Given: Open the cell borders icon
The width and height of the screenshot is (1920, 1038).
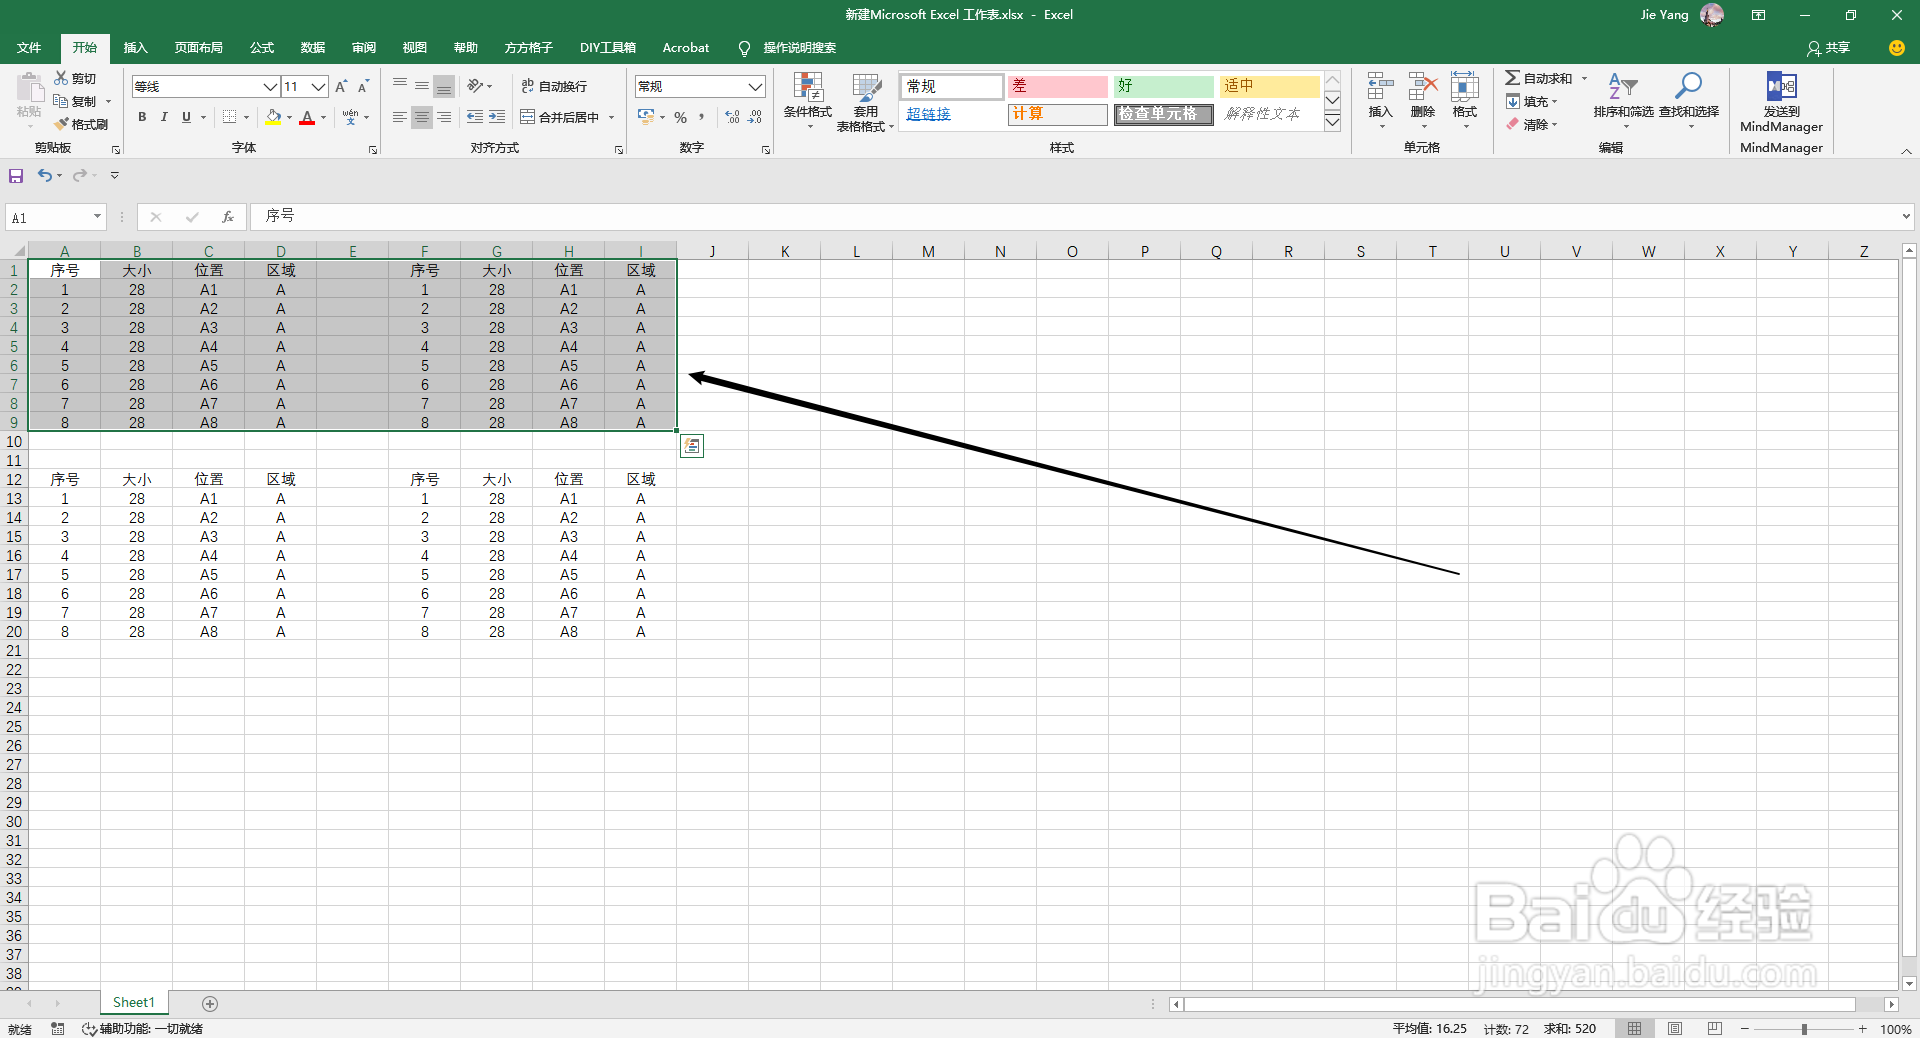Looking at the screenshot, I should point(229,117).
